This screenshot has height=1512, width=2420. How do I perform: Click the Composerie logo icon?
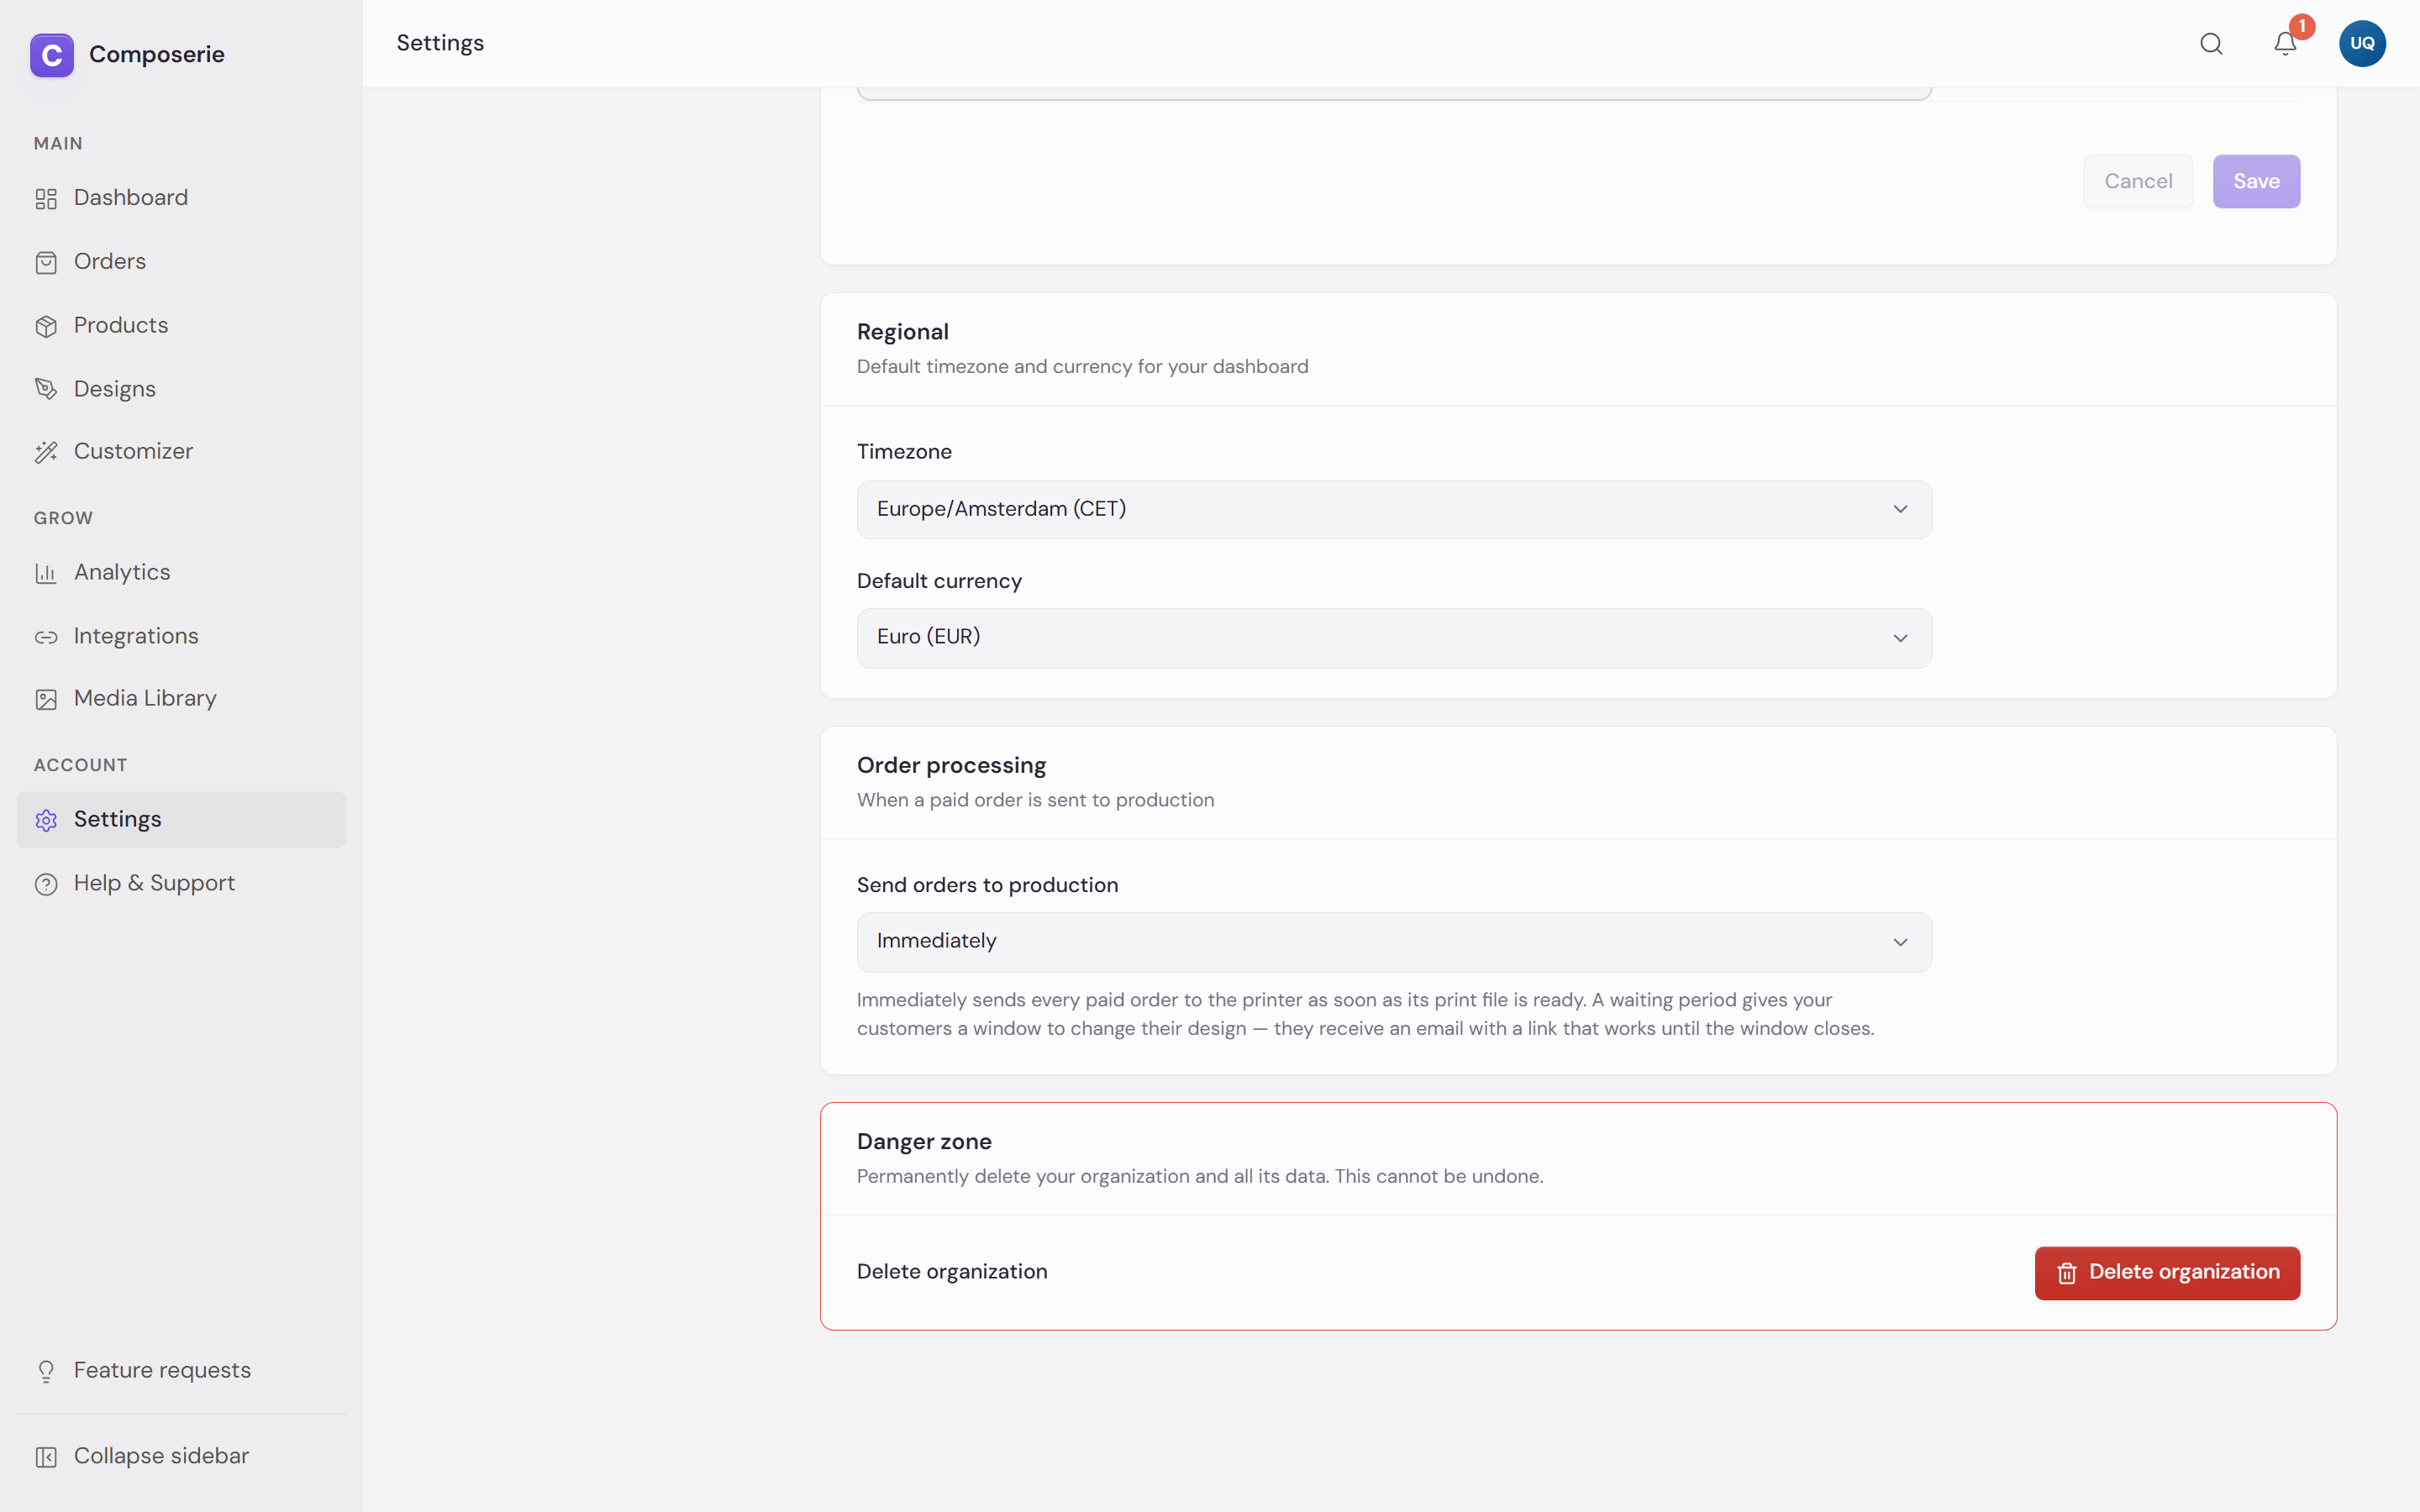point(52,54)
